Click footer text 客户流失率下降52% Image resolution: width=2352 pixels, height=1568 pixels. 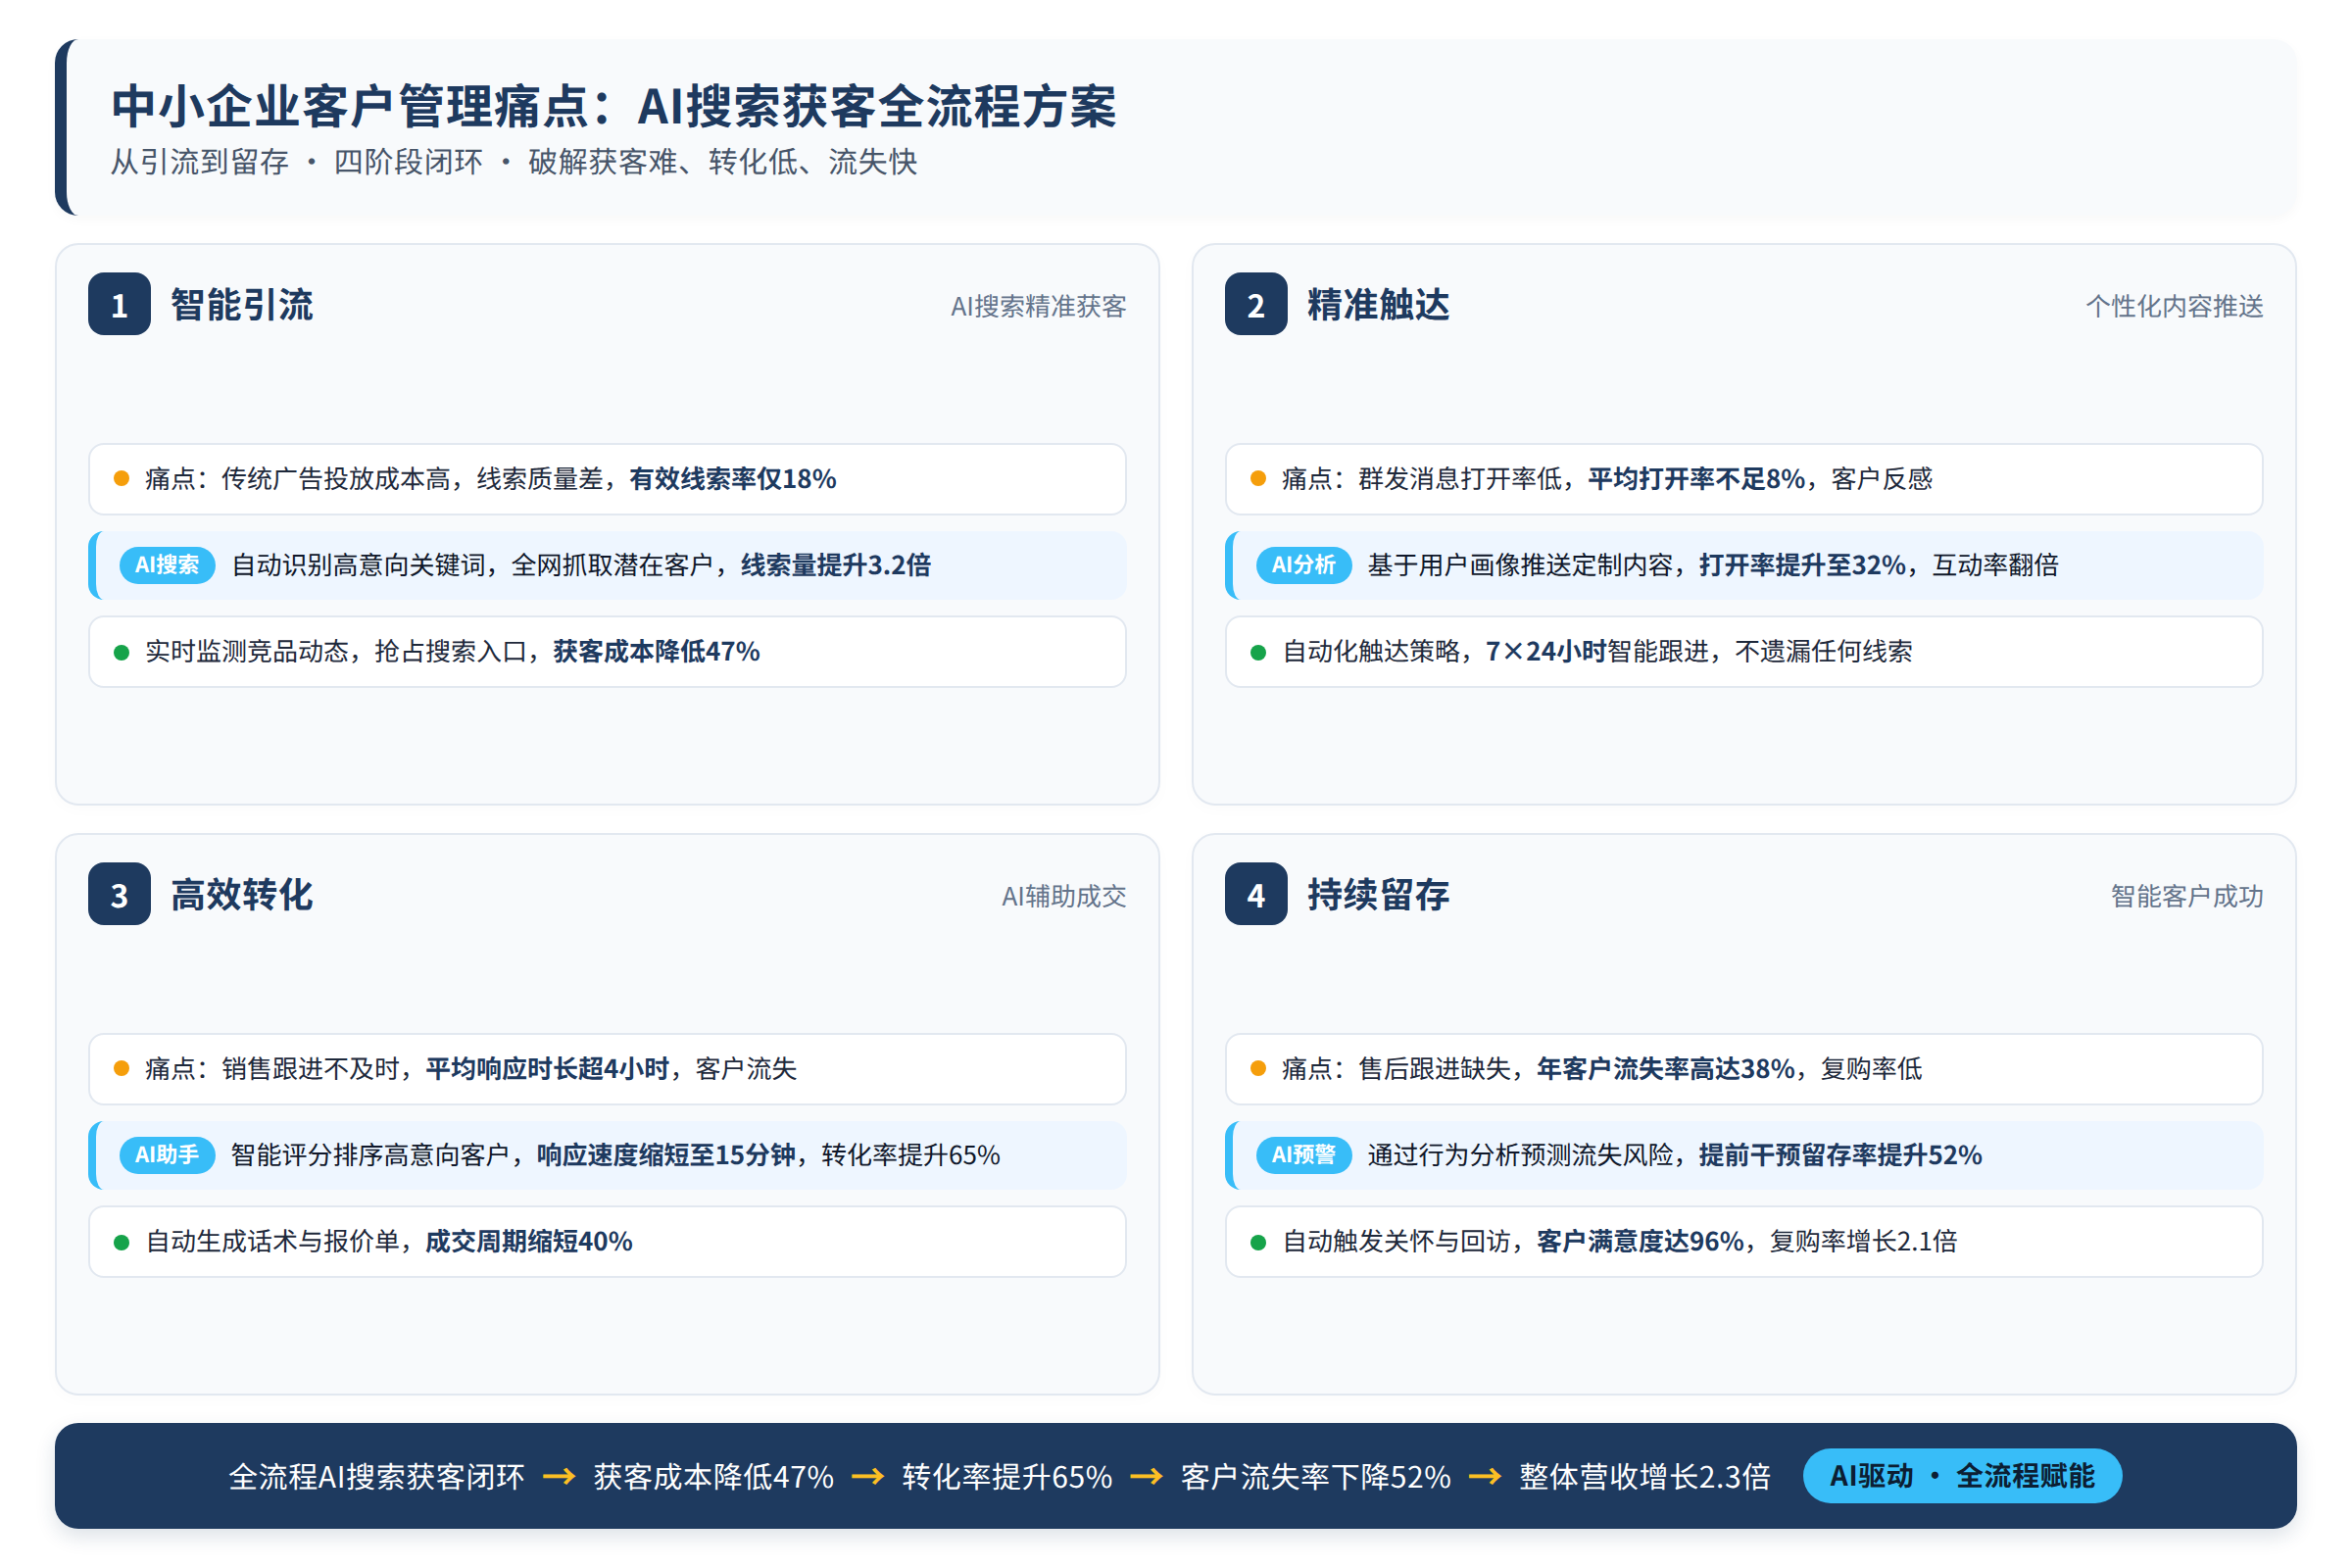pos(1316,1477)
